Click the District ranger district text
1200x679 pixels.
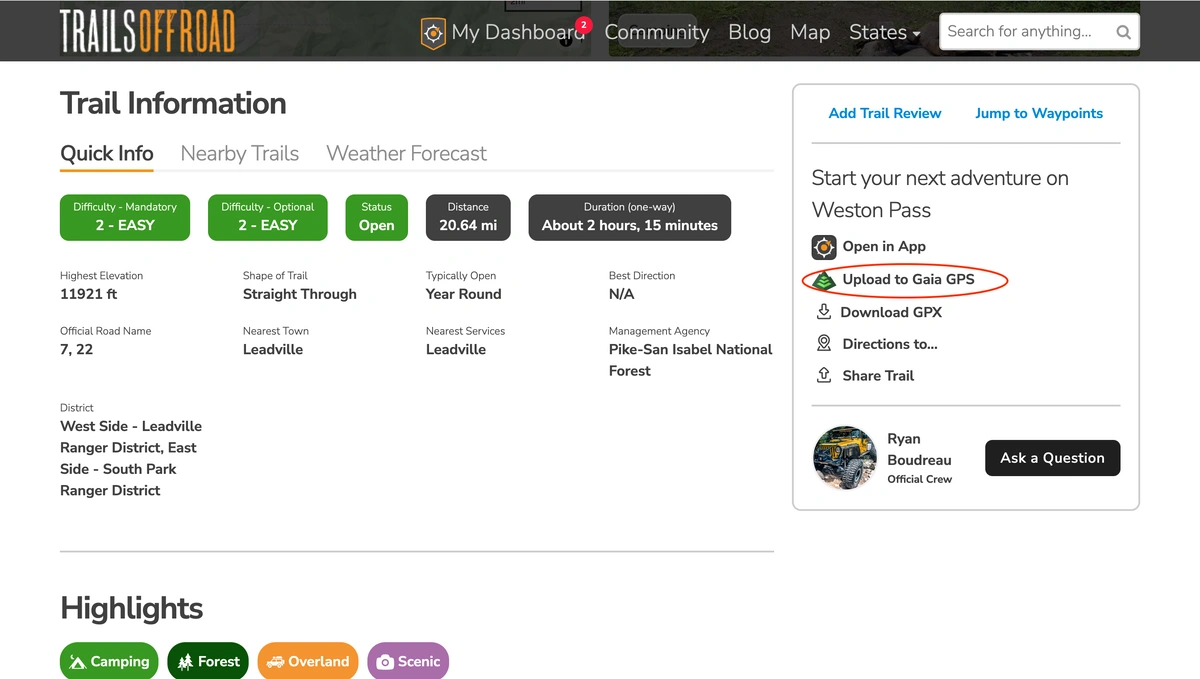[x=131, y=458]
